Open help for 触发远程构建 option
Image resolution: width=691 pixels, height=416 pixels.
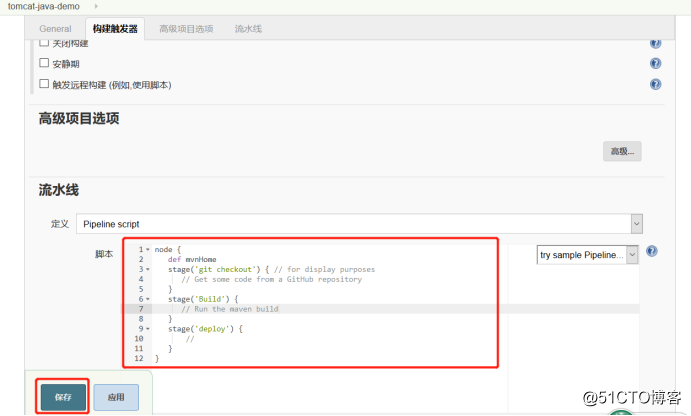(x=655, y=84)
